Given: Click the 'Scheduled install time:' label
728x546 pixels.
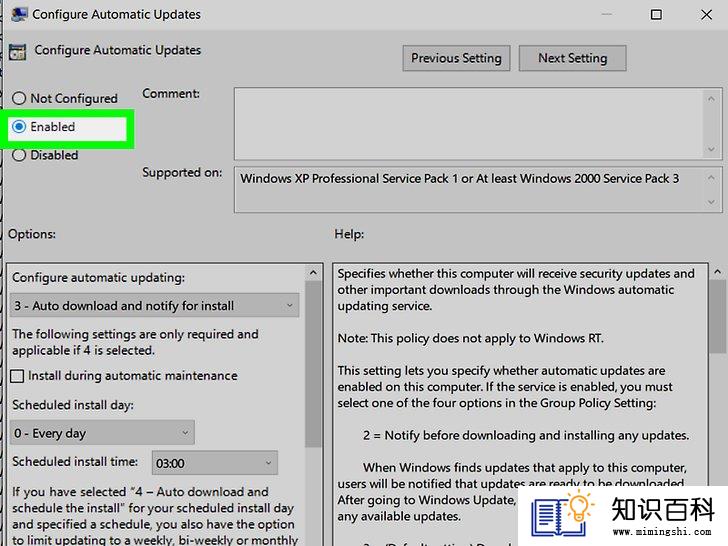Looking at the screenshot, I should pyautogui.click(x=75, y=462).
